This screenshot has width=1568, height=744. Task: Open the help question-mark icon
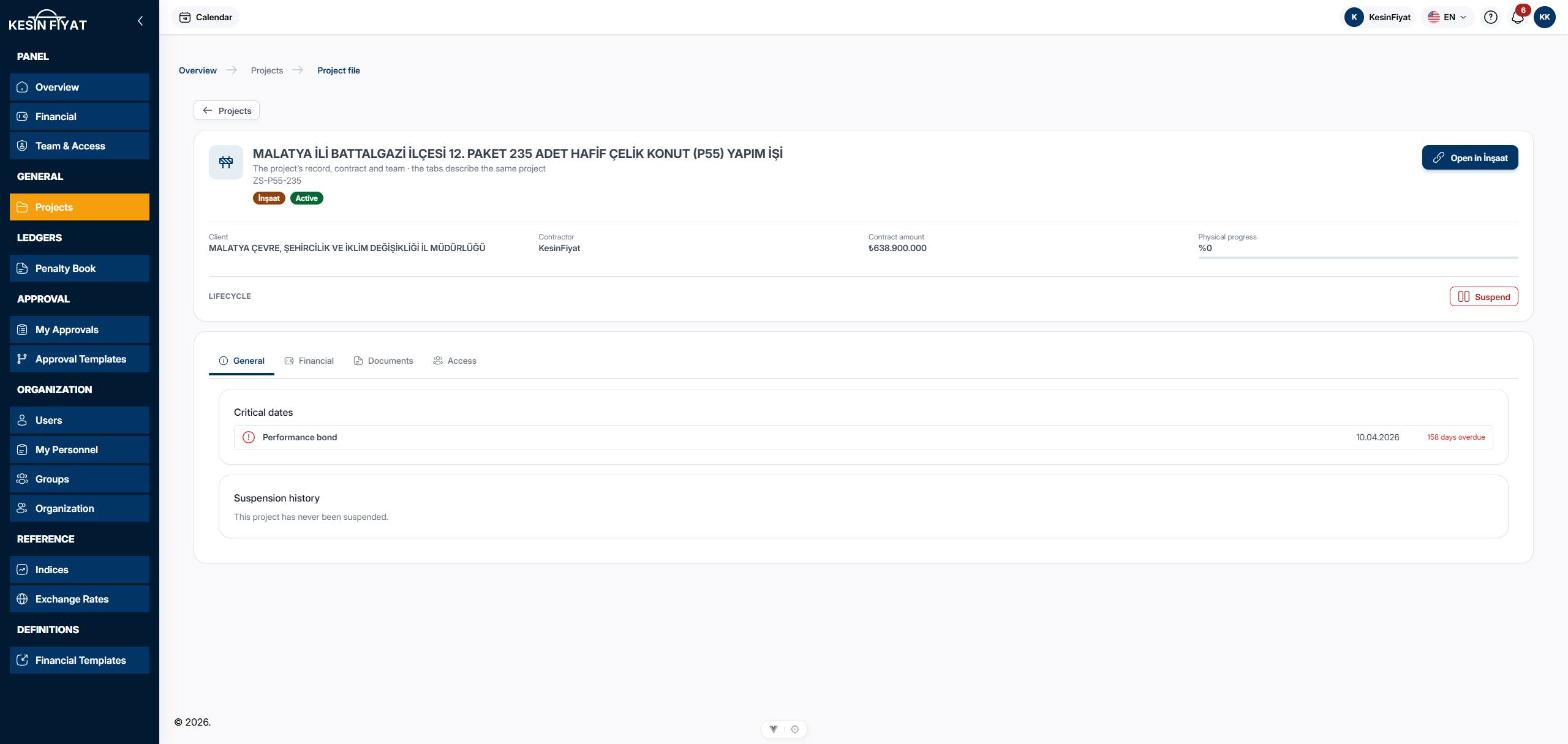pyautogui.click(x=1491, y=17)
